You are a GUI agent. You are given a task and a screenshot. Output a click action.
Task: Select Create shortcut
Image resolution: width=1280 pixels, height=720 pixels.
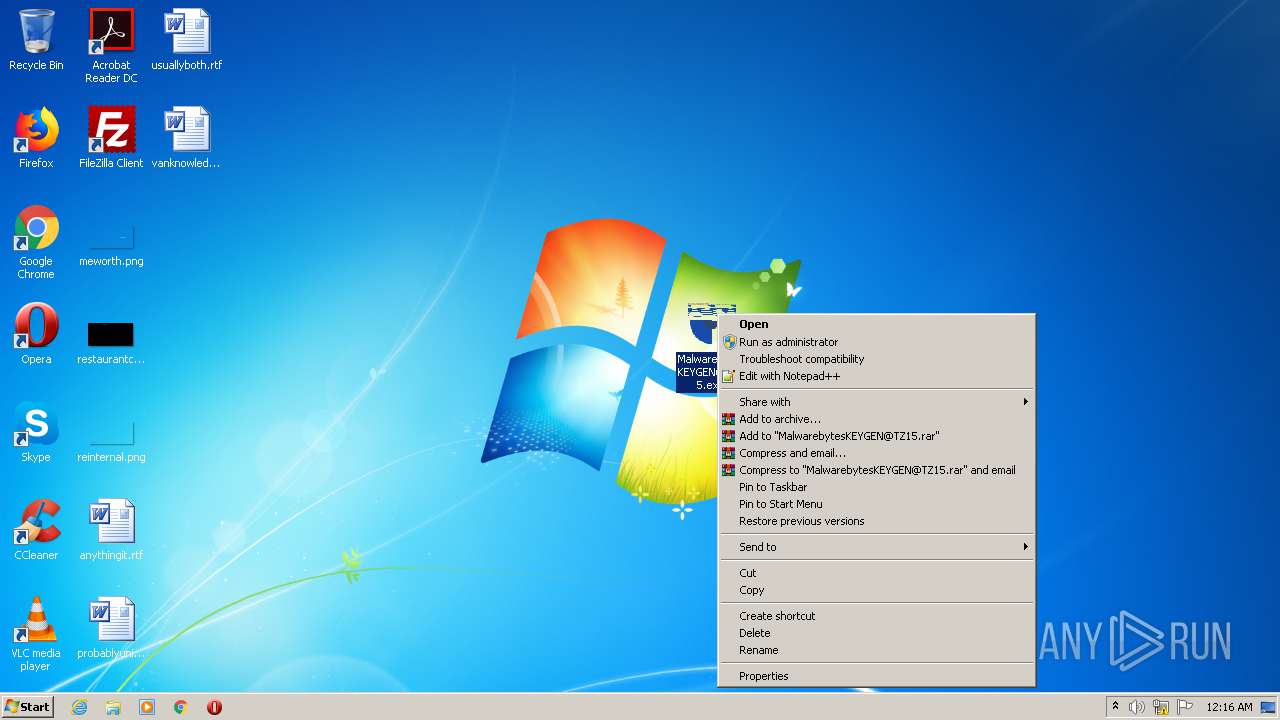[x=877, y=616]
